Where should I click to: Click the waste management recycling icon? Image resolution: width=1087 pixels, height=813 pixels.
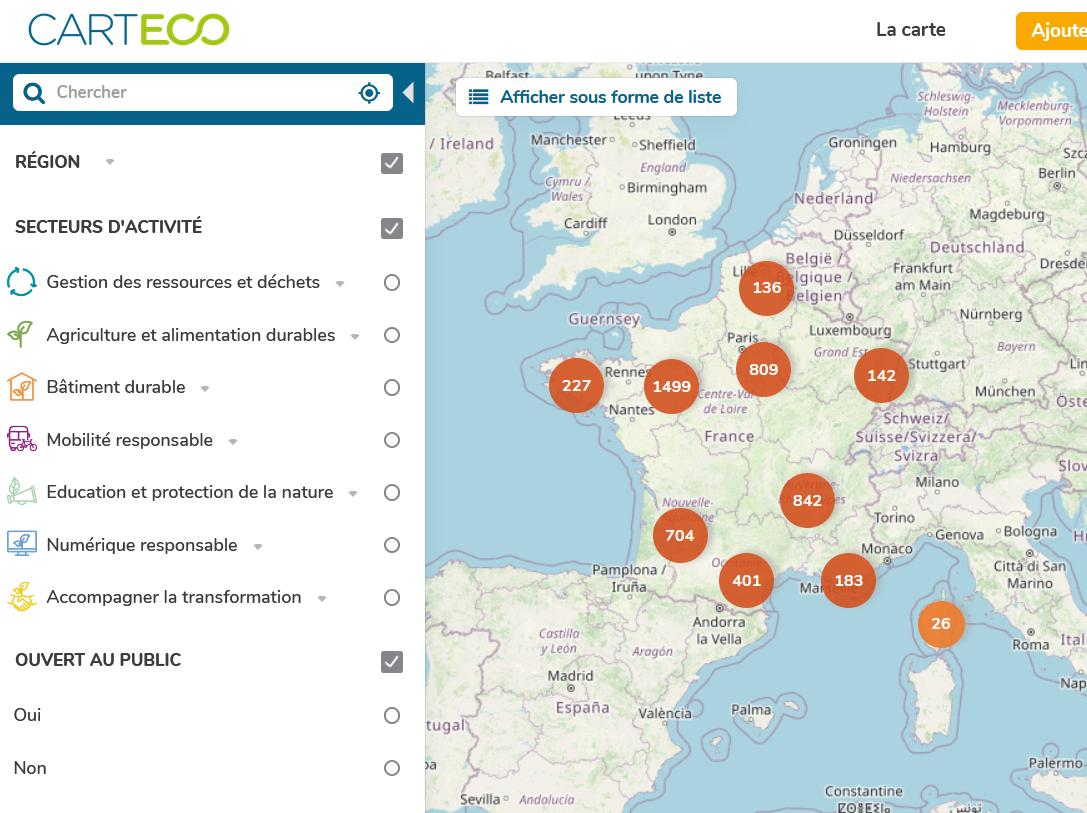tap(22, 282)
